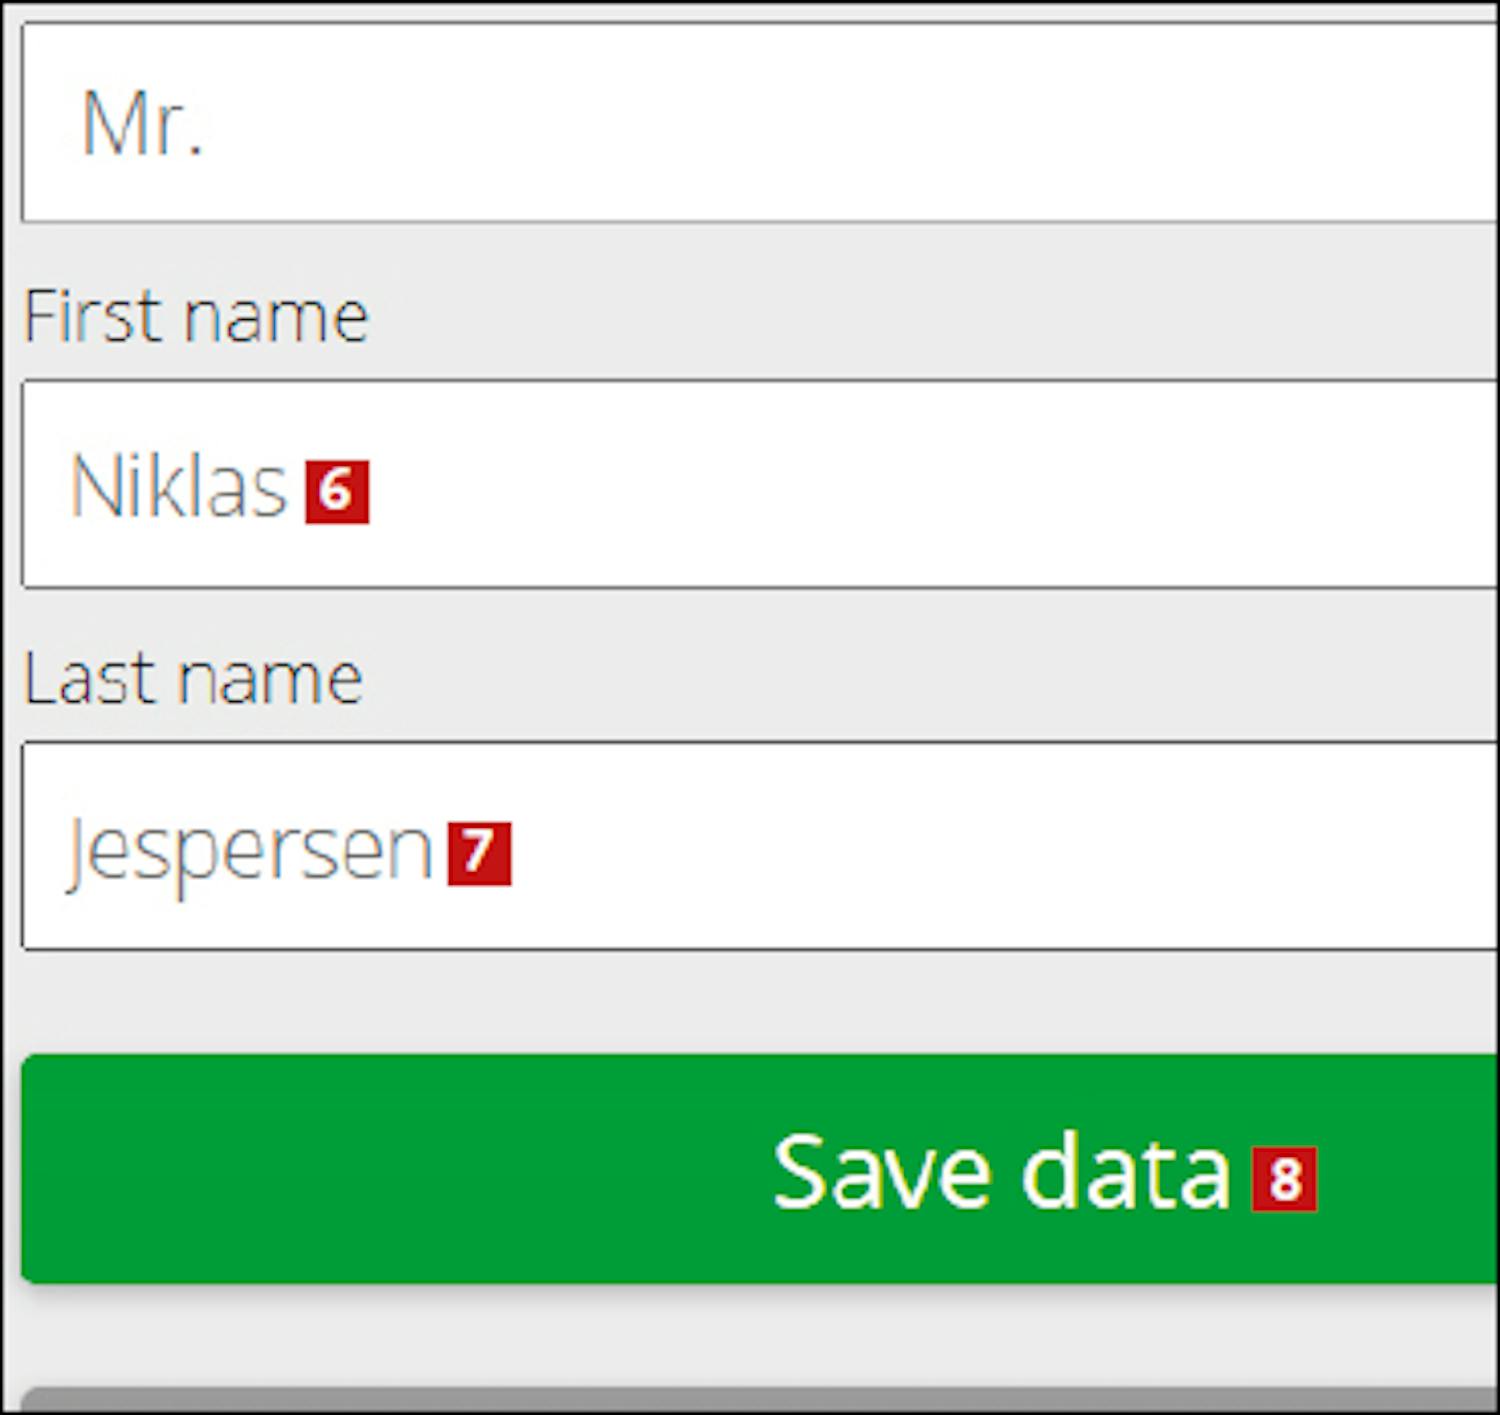Click red marker badge number 7

point(479,853)
